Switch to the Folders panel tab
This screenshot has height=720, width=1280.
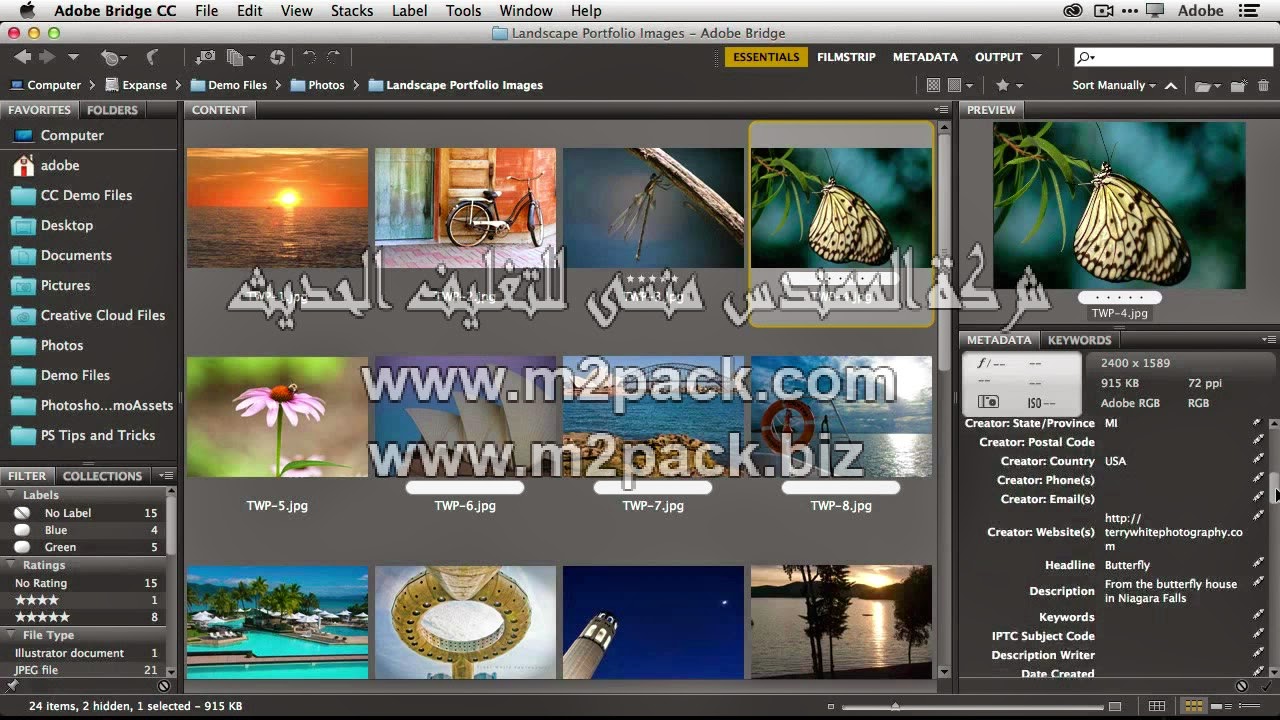pyautogui.click(x=112, y=110)
